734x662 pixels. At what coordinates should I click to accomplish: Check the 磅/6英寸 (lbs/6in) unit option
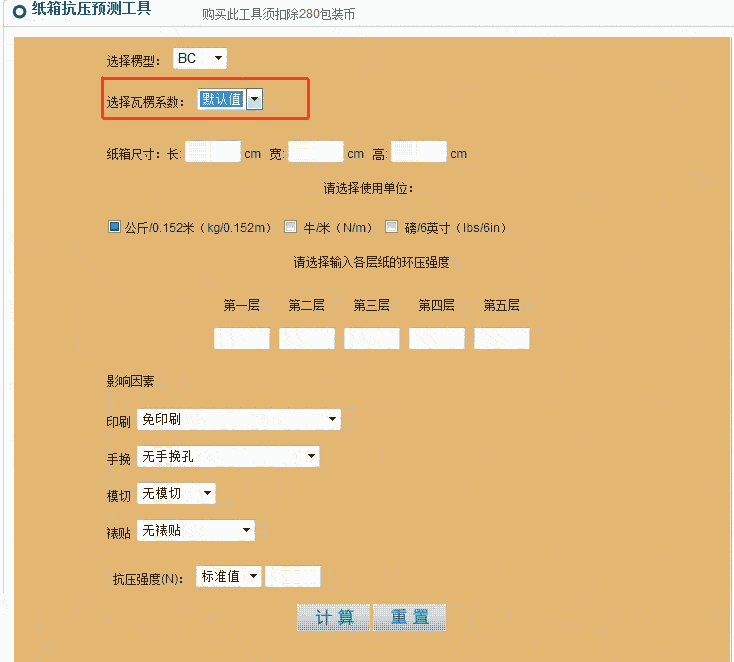pyautogui.click(x=392, y=227)
